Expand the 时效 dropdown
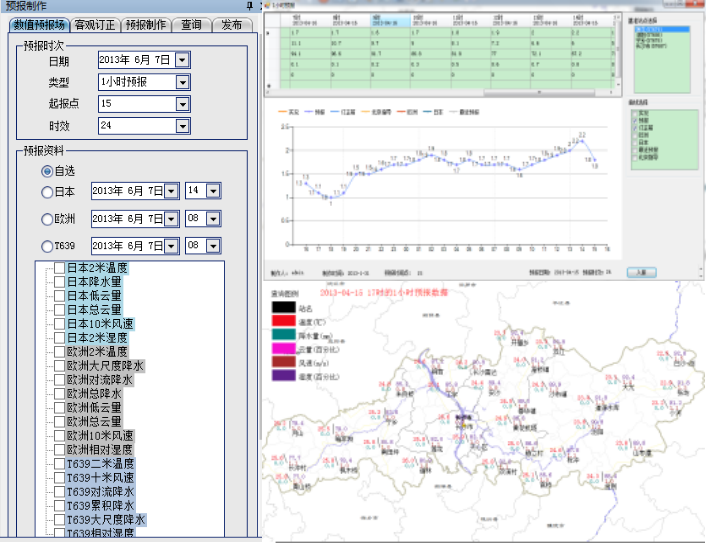Viewport: 706px width, 543px height. (182, 126)
